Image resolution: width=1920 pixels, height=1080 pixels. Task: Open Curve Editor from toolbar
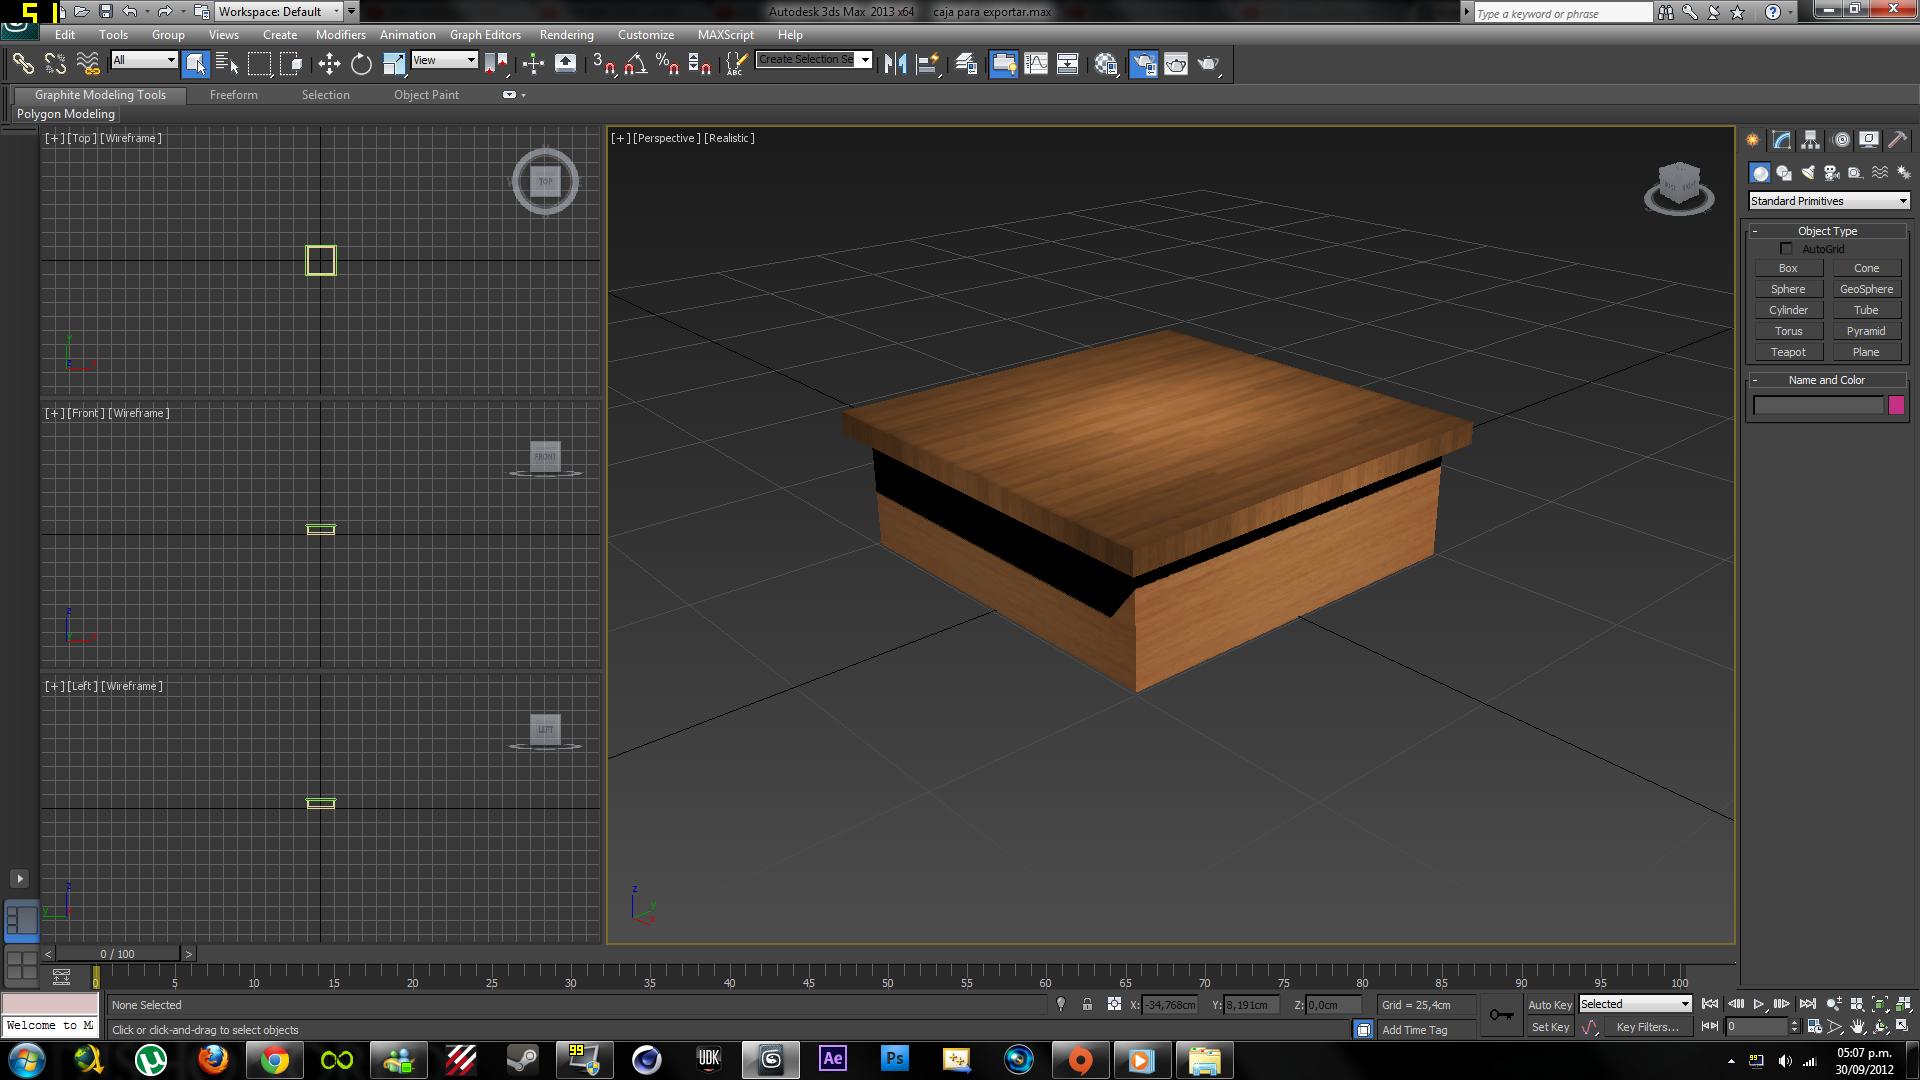1036,64
